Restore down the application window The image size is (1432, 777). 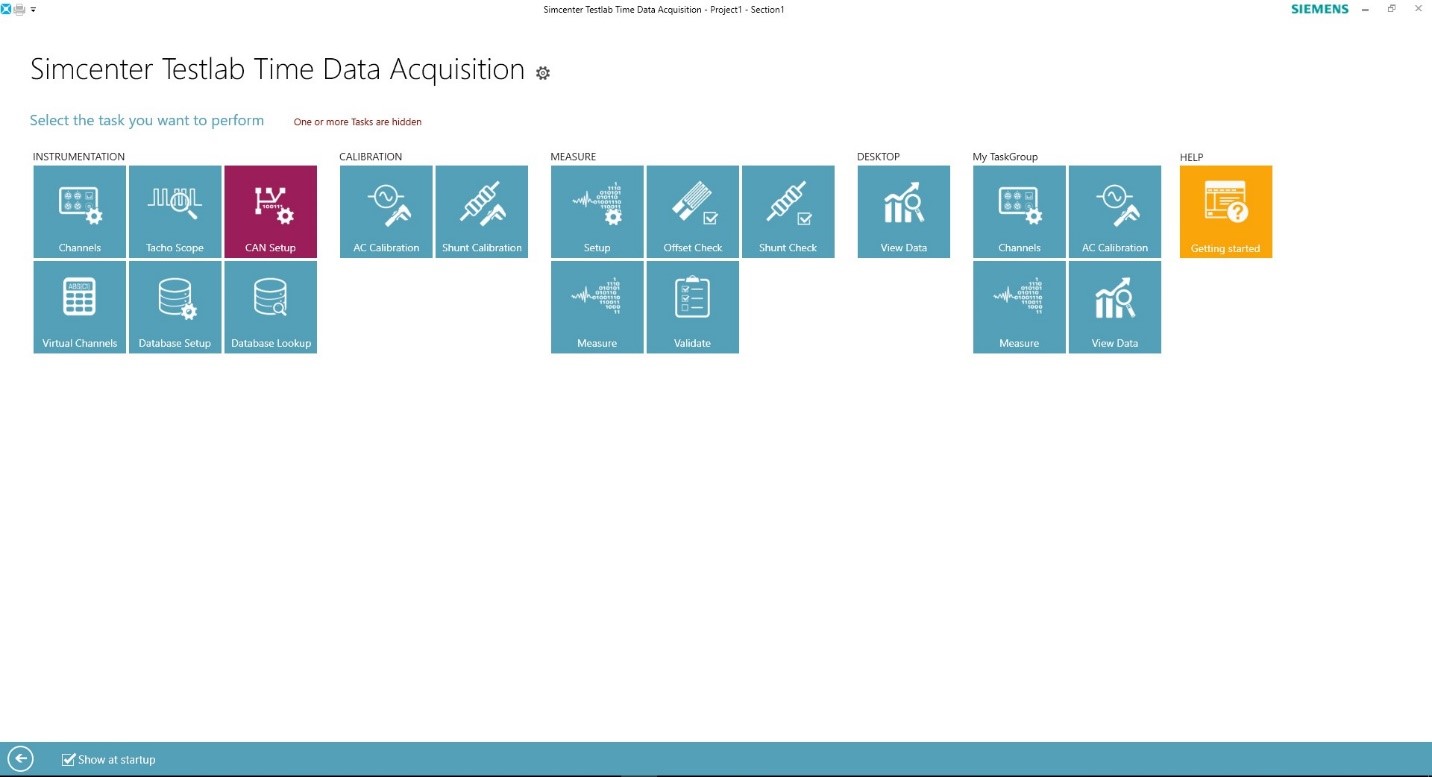coord(1392,9)
